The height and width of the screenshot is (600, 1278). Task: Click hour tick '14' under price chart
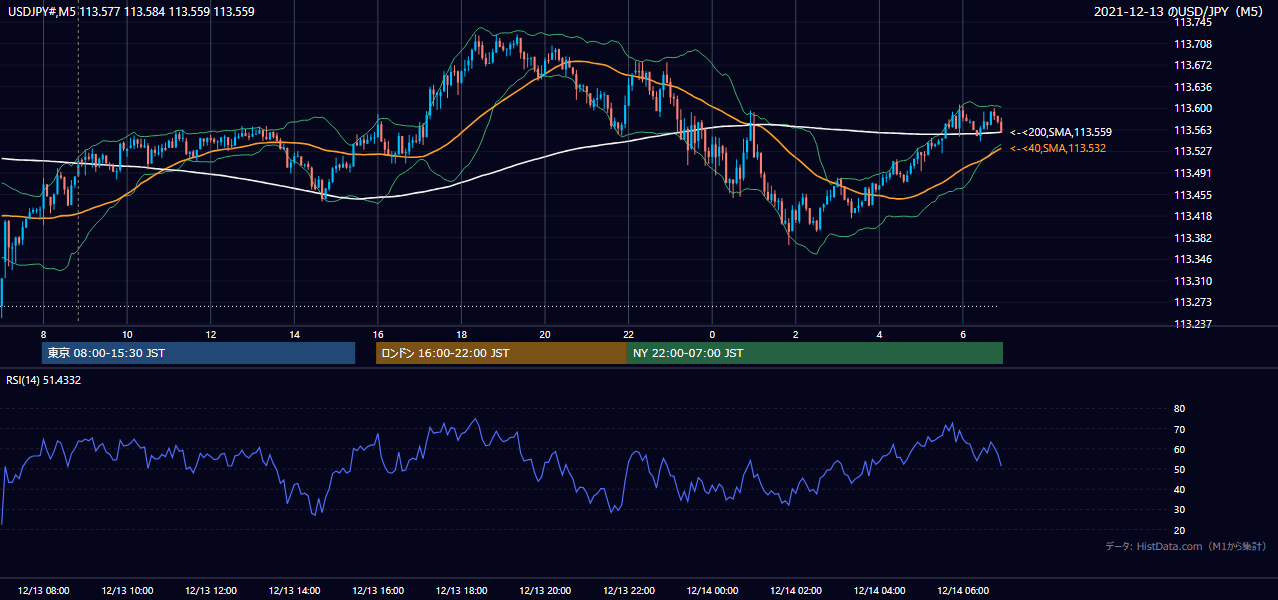(294, 334)
